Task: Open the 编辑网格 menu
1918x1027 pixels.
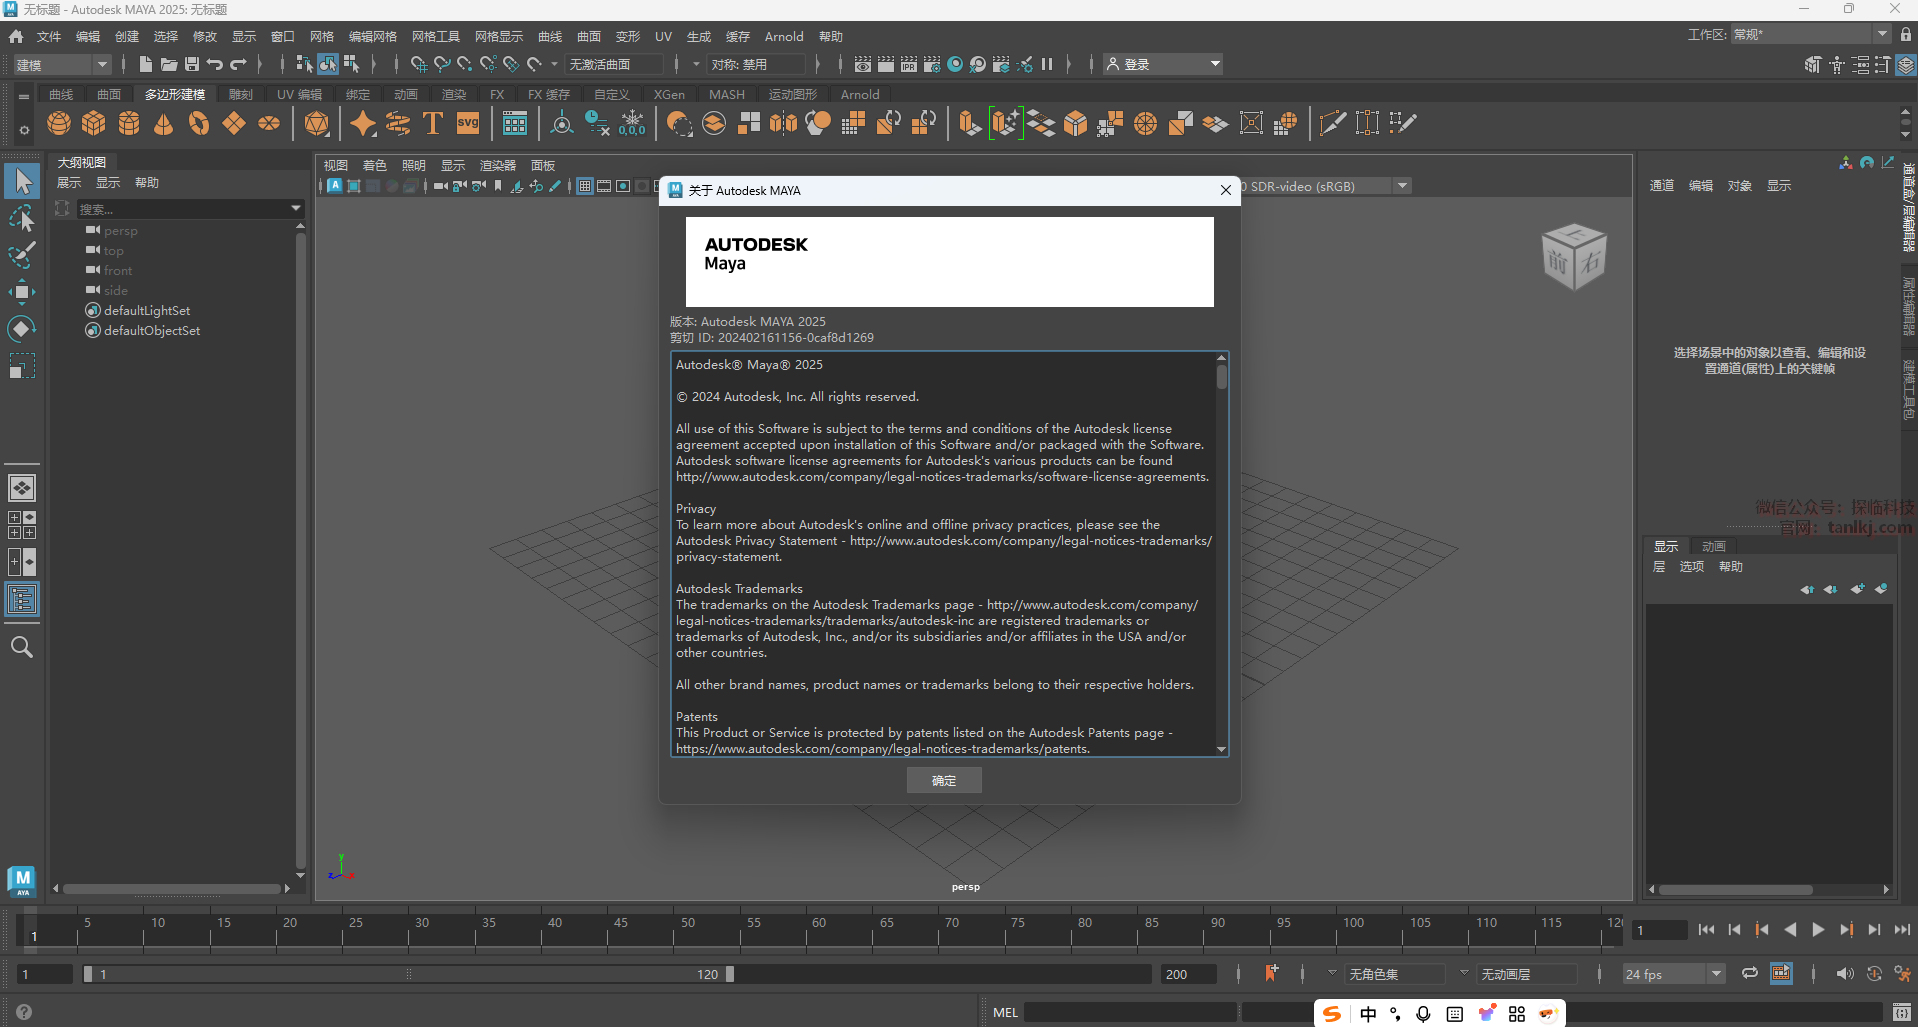Action: click(x=372, y=36)
